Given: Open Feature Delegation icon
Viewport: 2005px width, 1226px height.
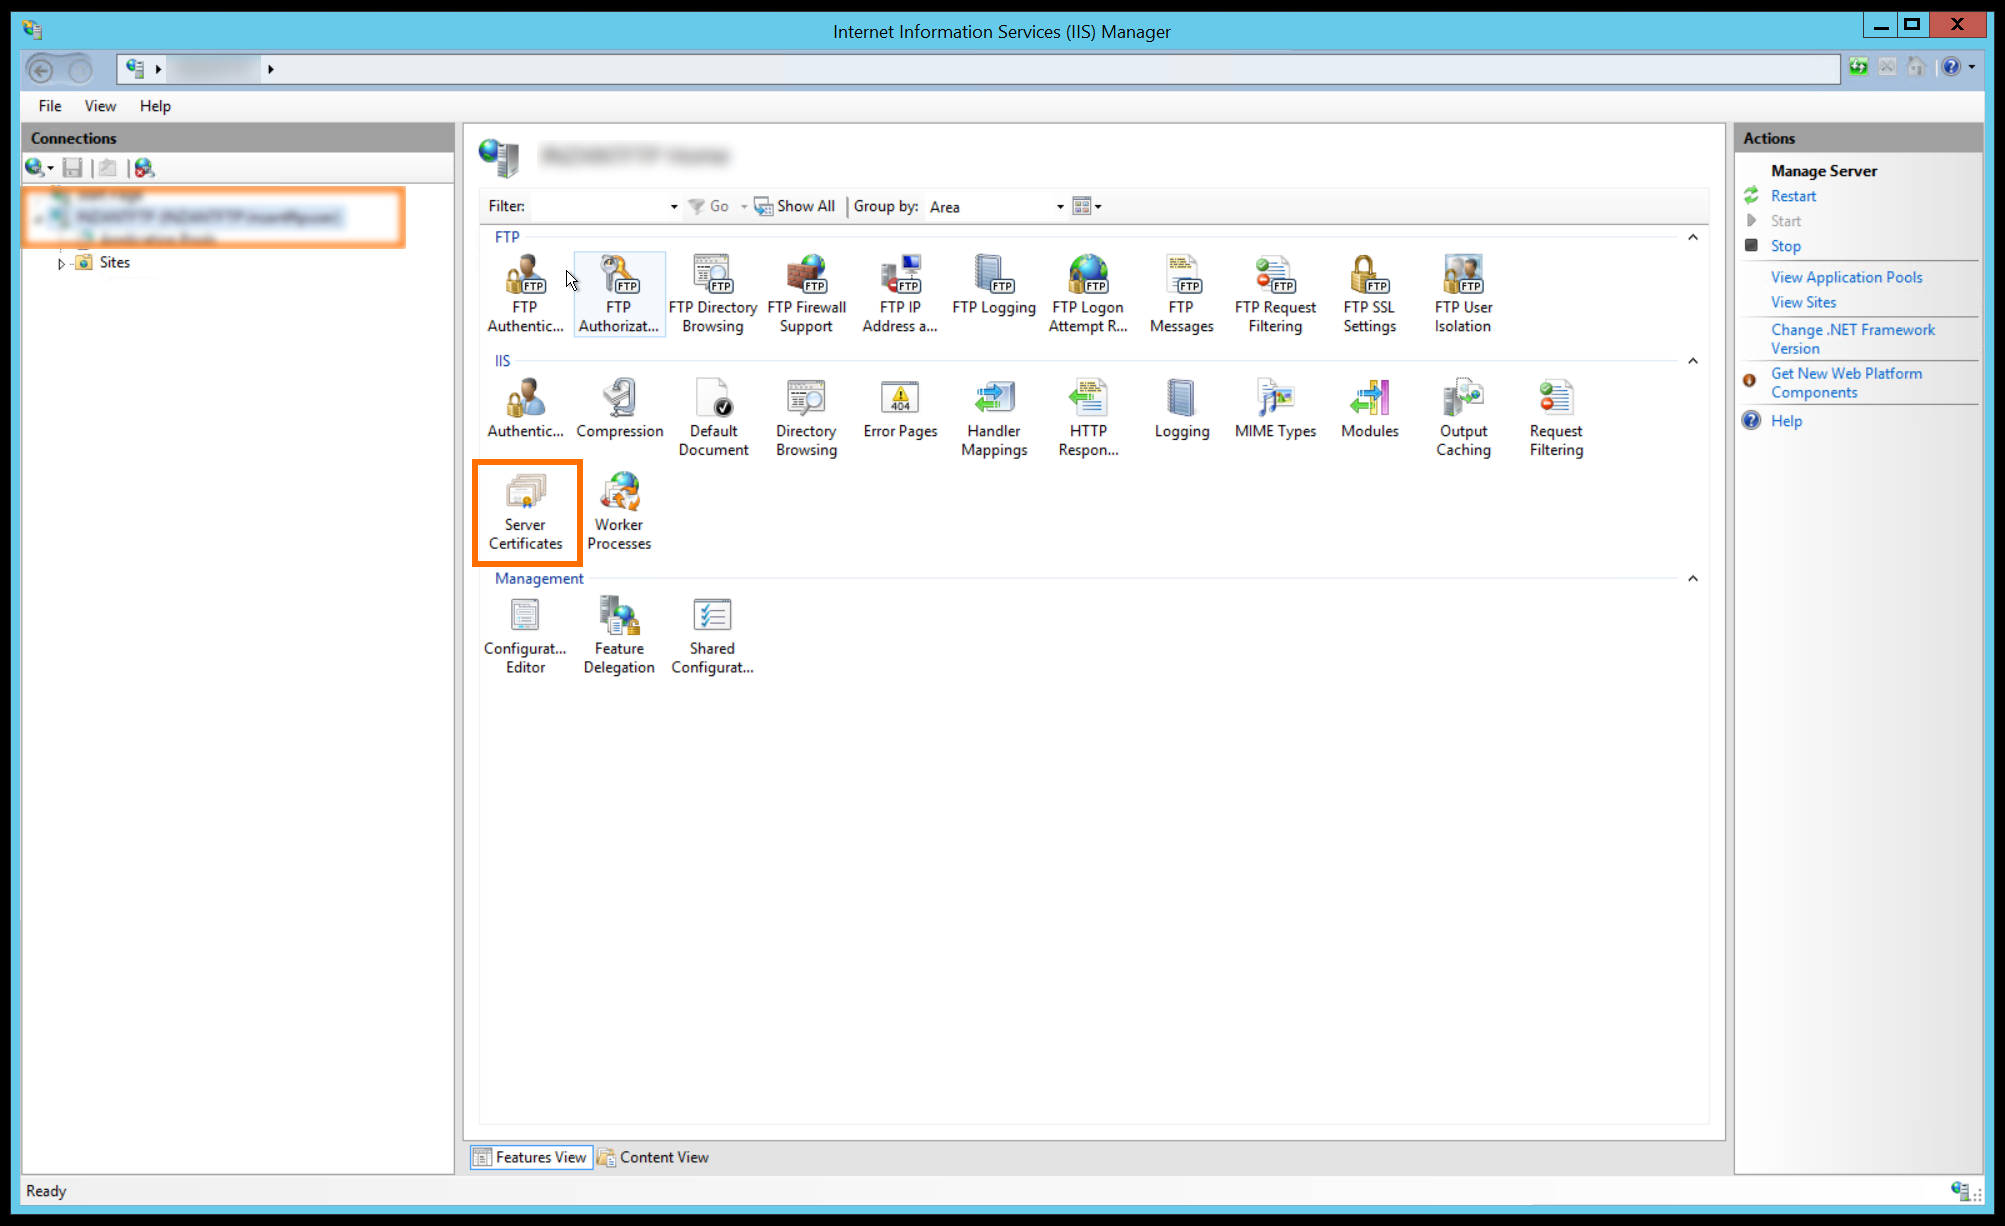Looking at the screenshot, I should 619,636.
